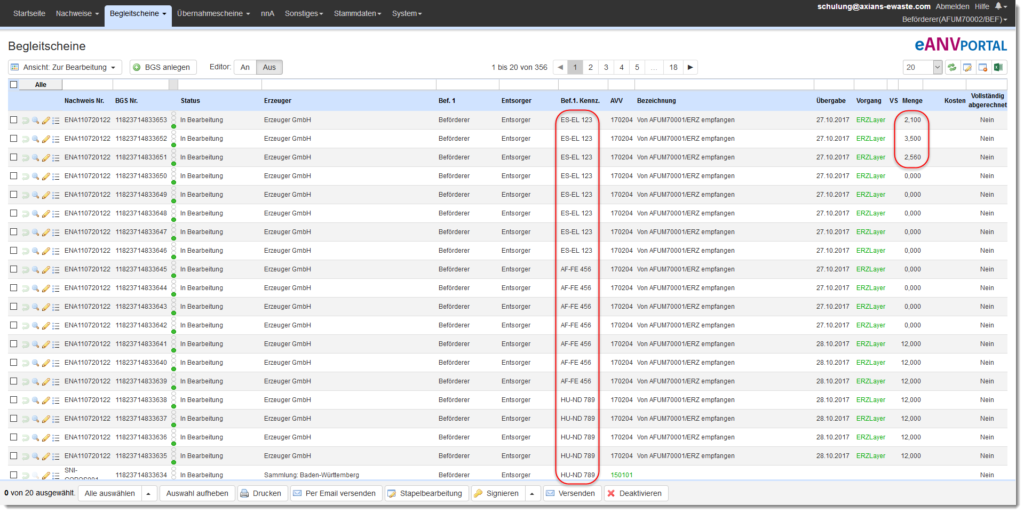Check the row for BGS 11823714833647
This screenshot has height=513, width=1024.
pos(14,232)
